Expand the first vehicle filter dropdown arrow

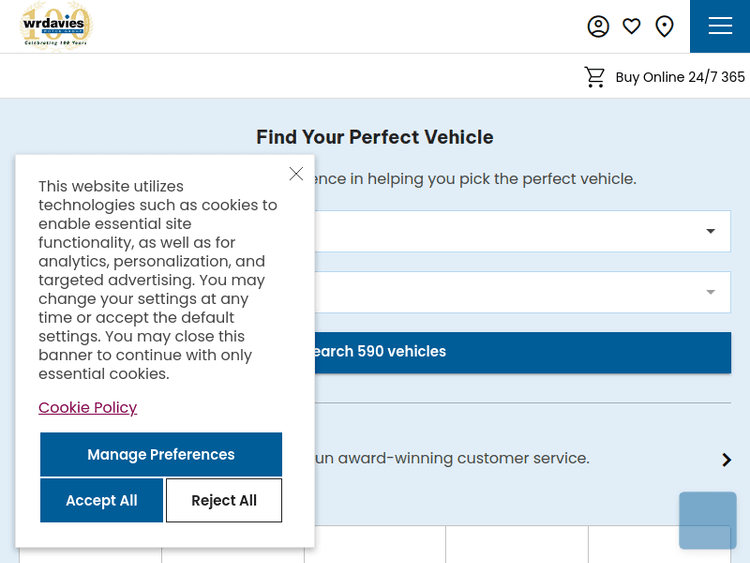click(710, 231)
